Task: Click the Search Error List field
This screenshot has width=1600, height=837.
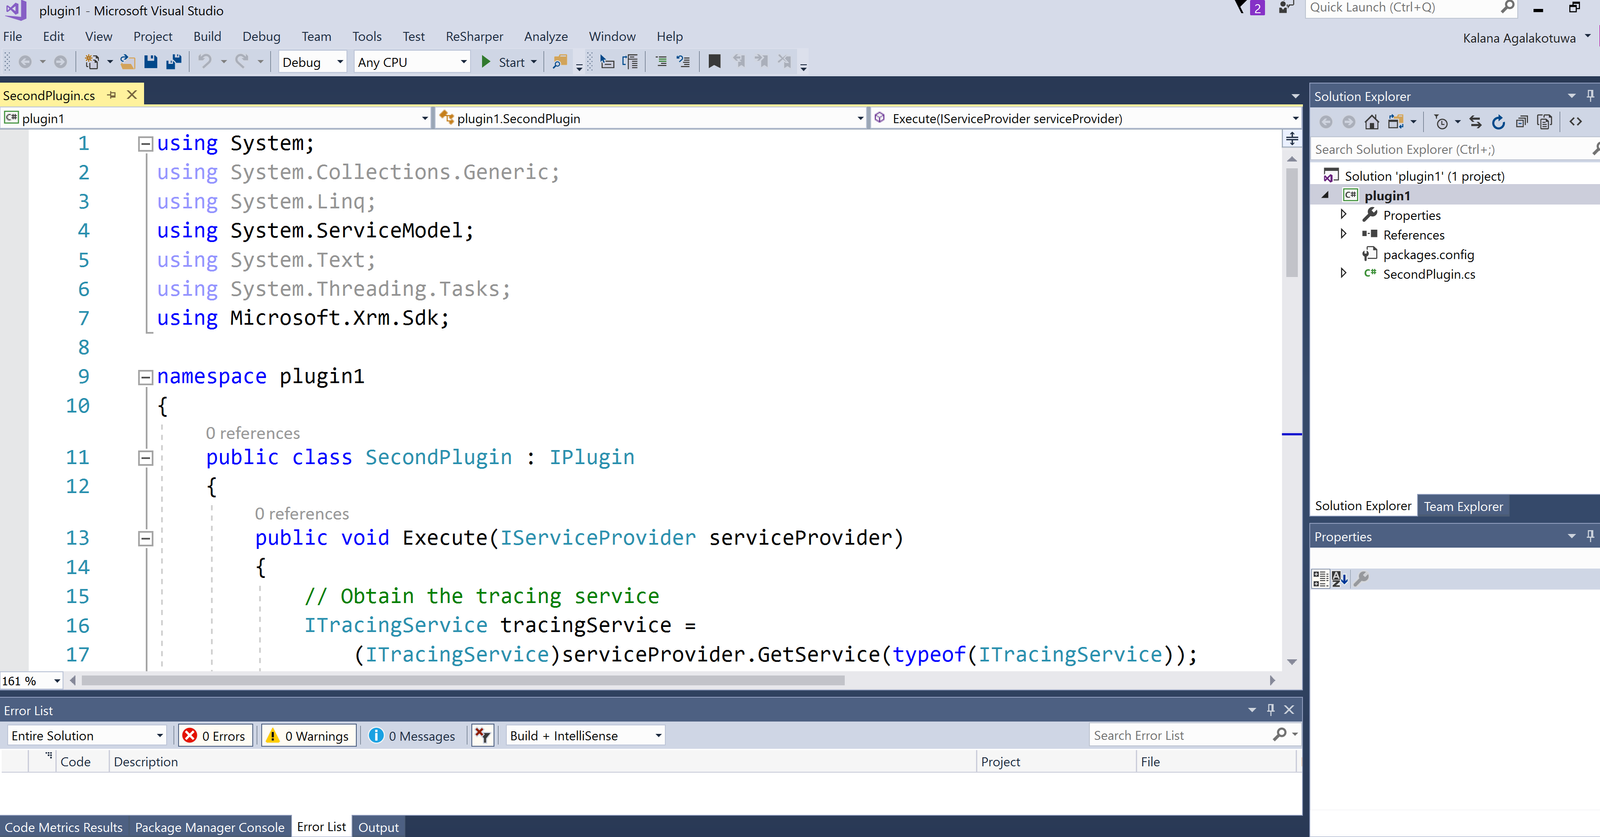Action: [x=1180, y=736]
